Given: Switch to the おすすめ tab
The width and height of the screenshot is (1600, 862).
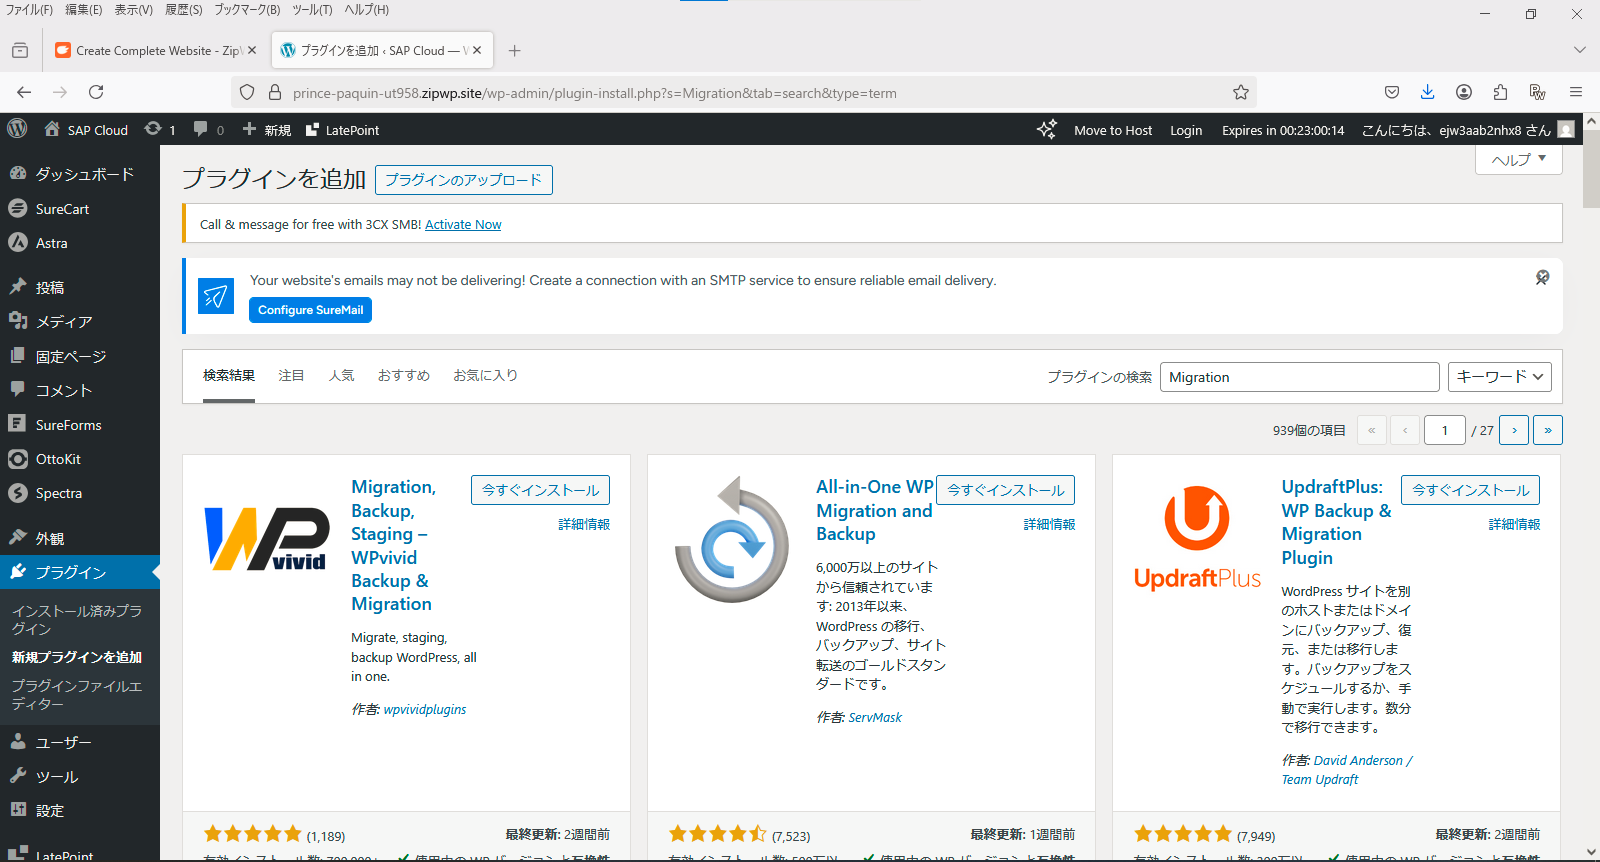Looking at the screenshot, I should coord(404,376).
